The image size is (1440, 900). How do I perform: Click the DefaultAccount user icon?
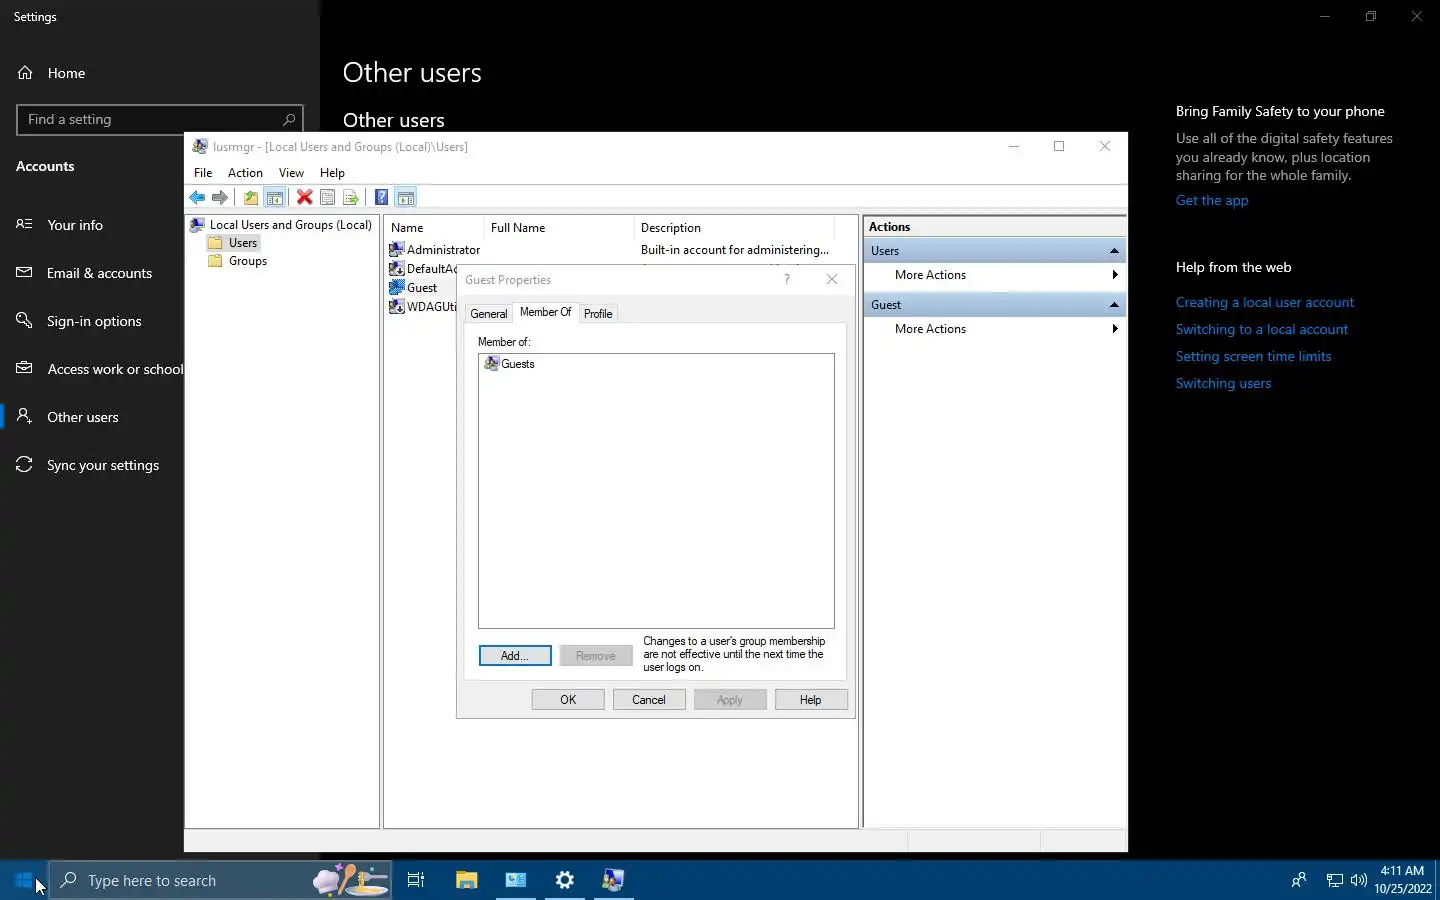[x=396, y=269]
